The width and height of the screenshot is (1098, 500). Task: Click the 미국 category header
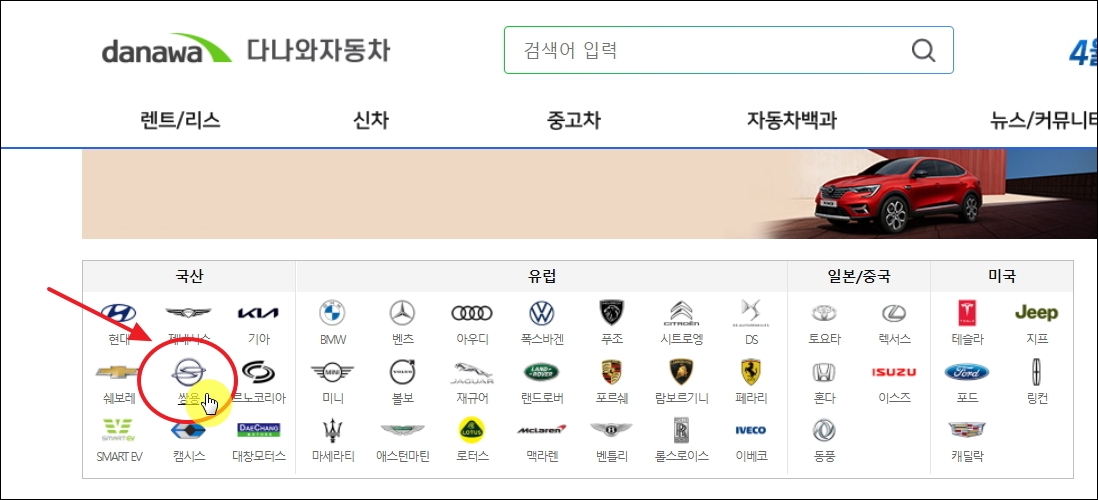(x=1001, y=277)
